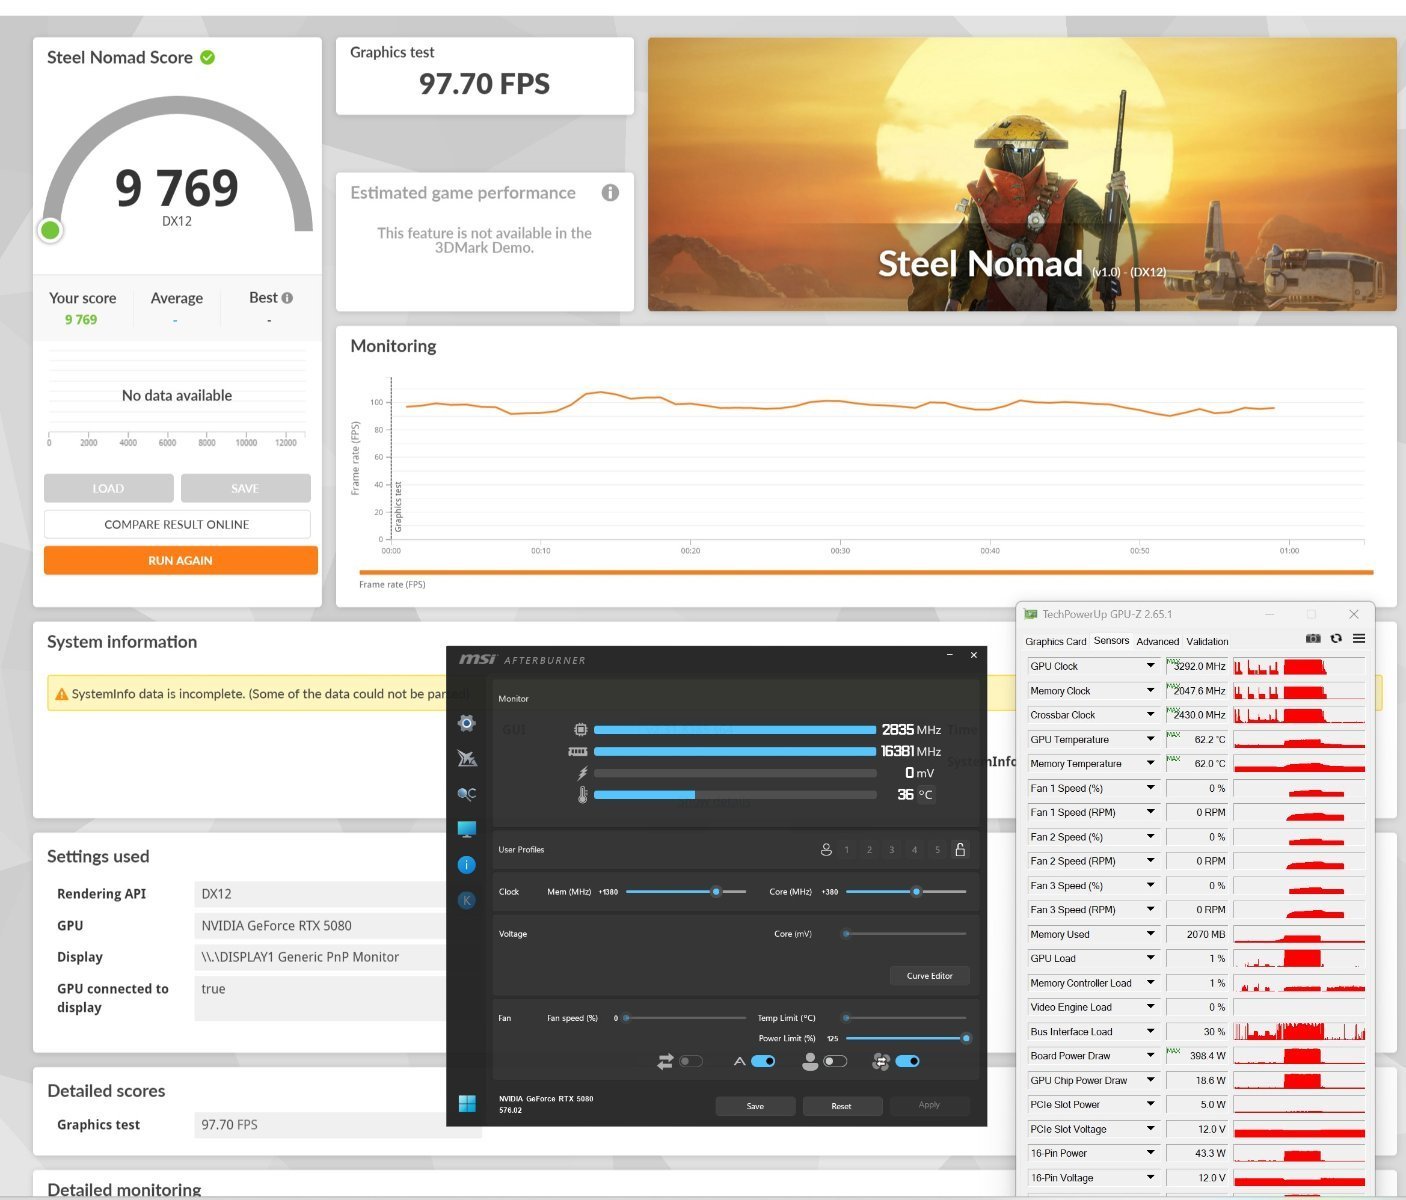Image resolution: width=1406 pixels, height=1200 pixels.
Task: Select user profile slot 4
Action: 915,850
